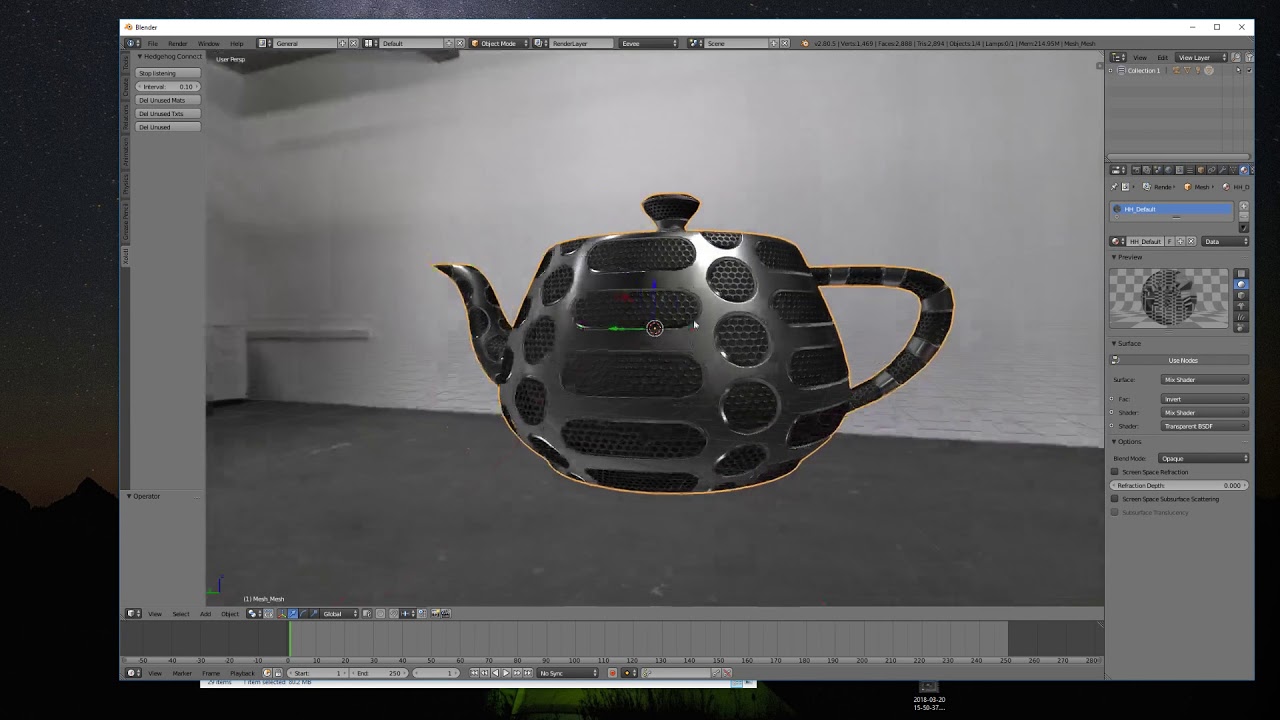Open the Transparent BSDF shader dropdown
The height and width of the screenshot is (720, 1280).
pyautogui.click(x=1205, y=426)
